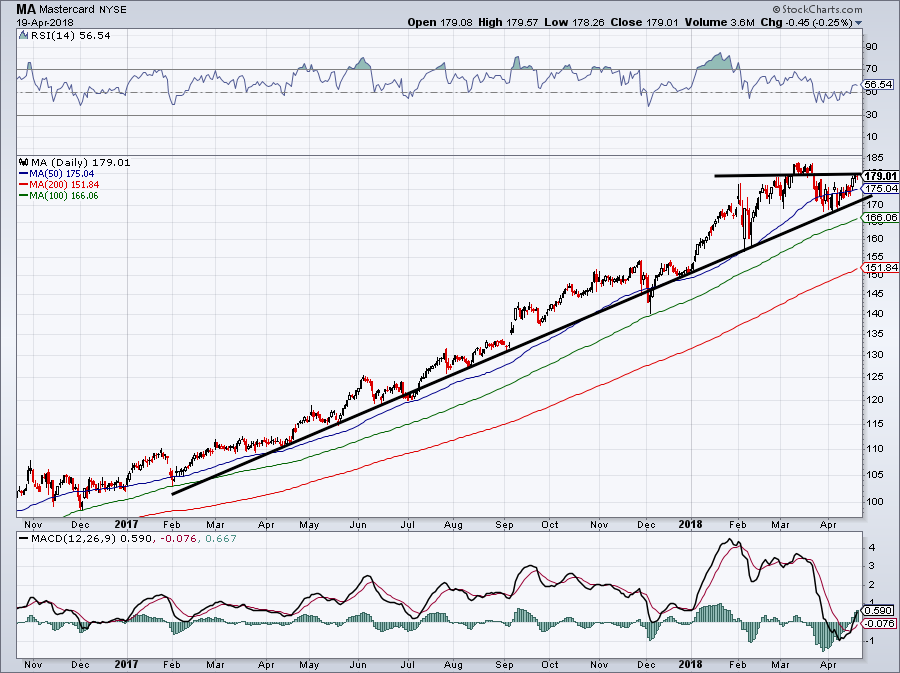This screenshot has width=900, height=673.
Task: Click the MA ticker symbol in header
Action: [26, 9]
